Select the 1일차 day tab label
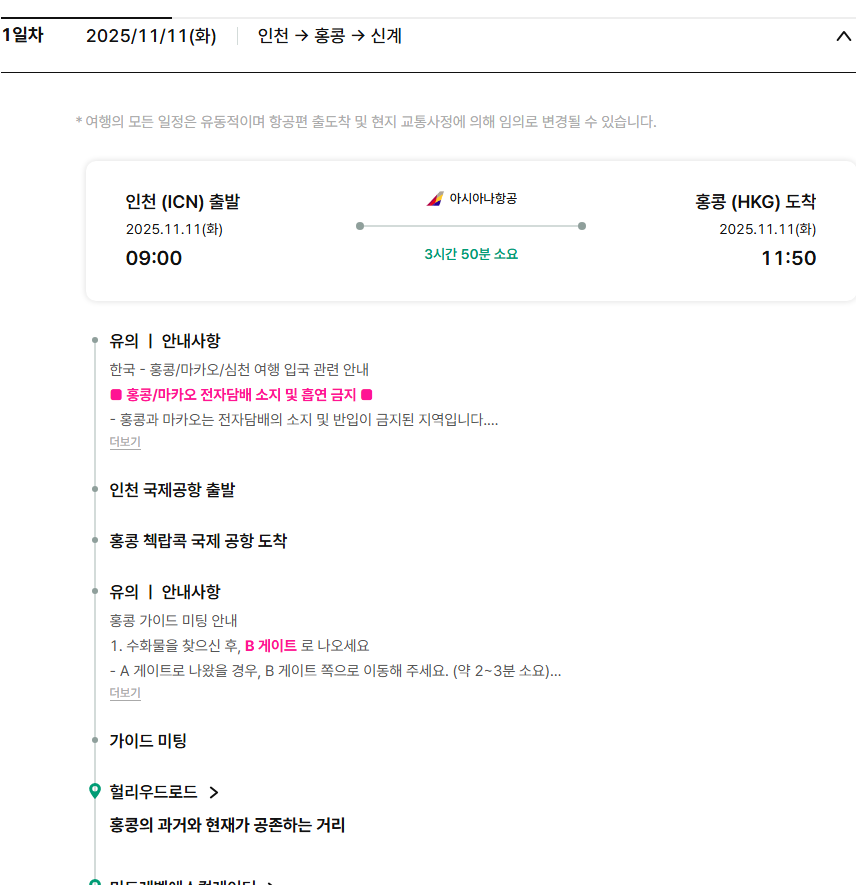 (x=22, y=36)
